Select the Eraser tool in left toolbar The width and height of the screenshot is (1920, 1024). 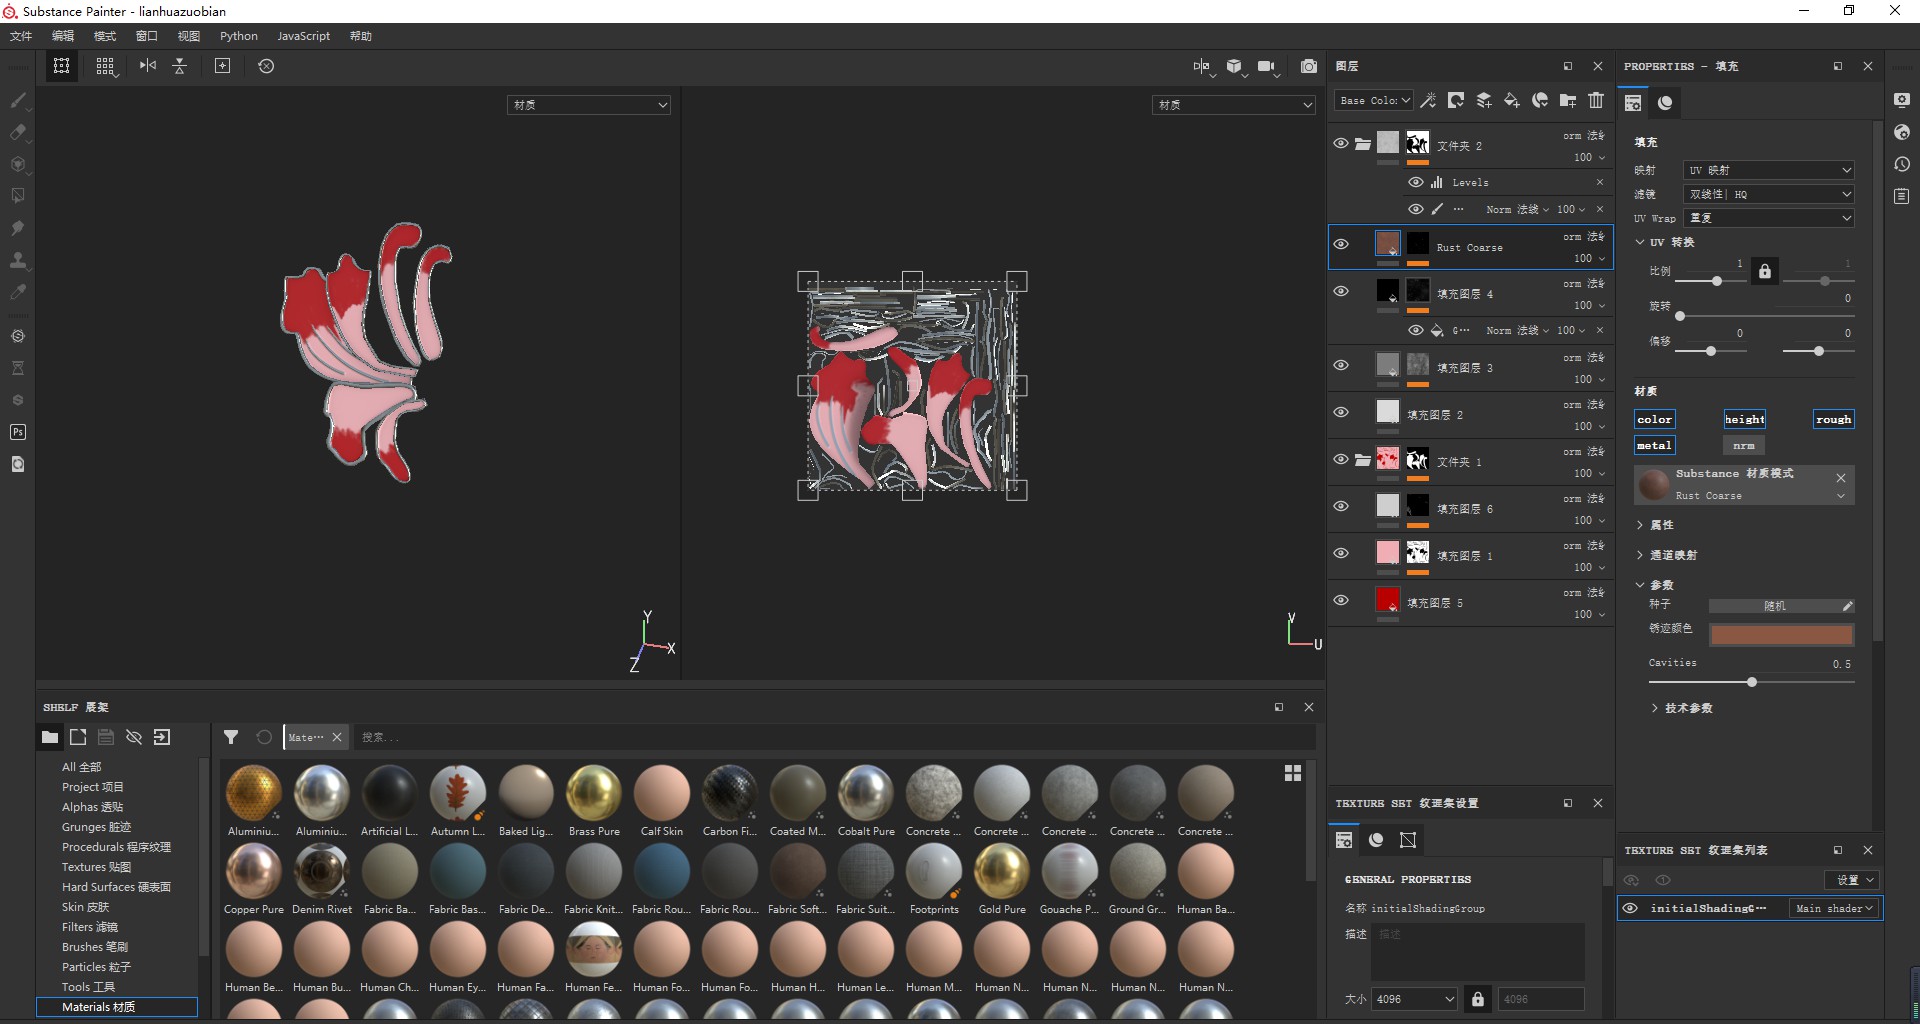(18, 132)
